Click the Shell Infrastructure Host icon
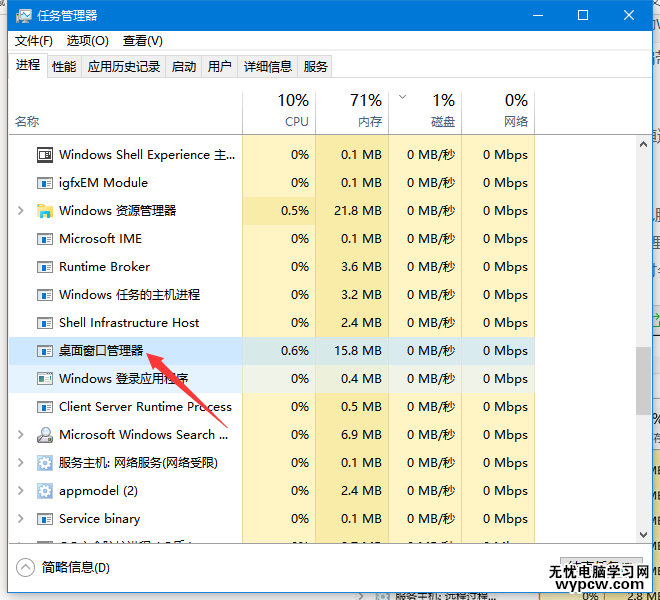This screenshot has height=600, width=660. pos(45,323)
